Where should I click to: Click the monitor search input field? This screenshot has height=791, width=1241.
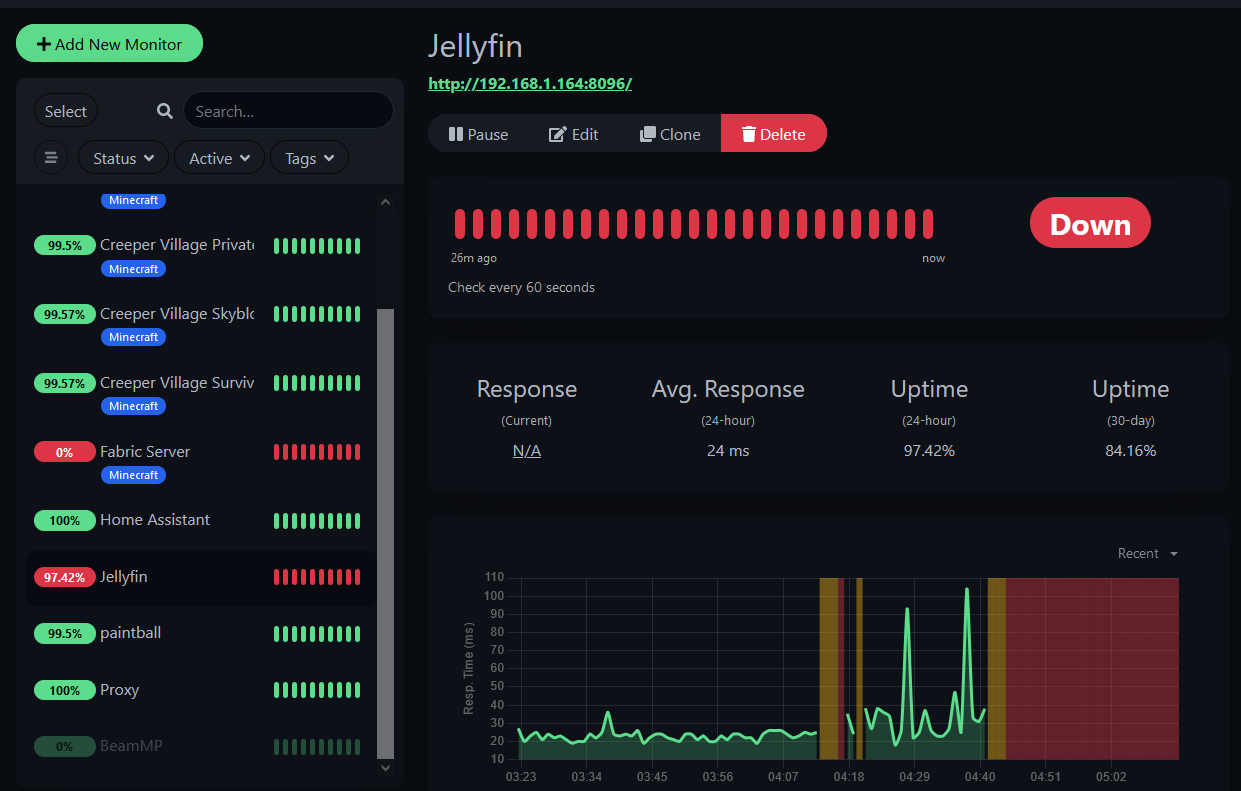pos(288,111)
